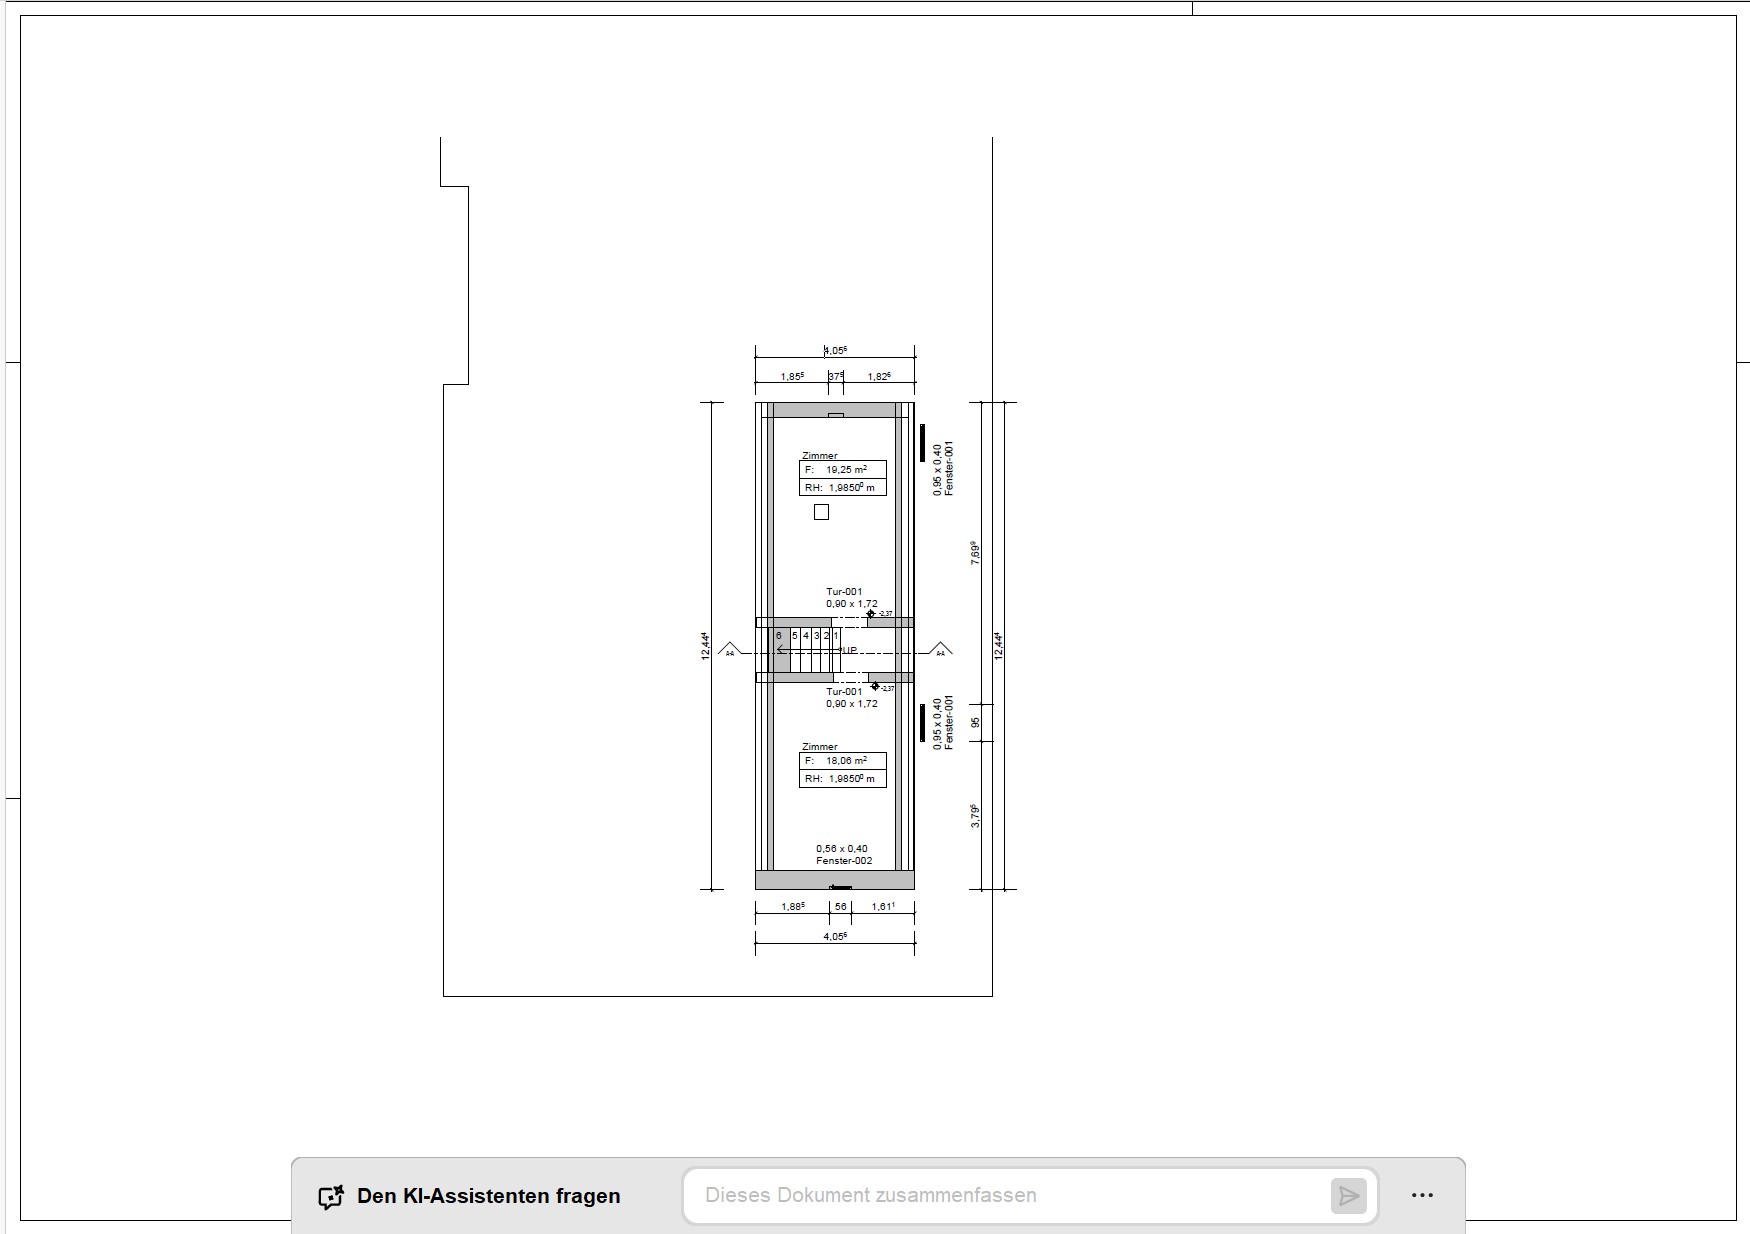The image size is (1750, 1234).
Task: Click the right A-A section marker
Action: 940,650
